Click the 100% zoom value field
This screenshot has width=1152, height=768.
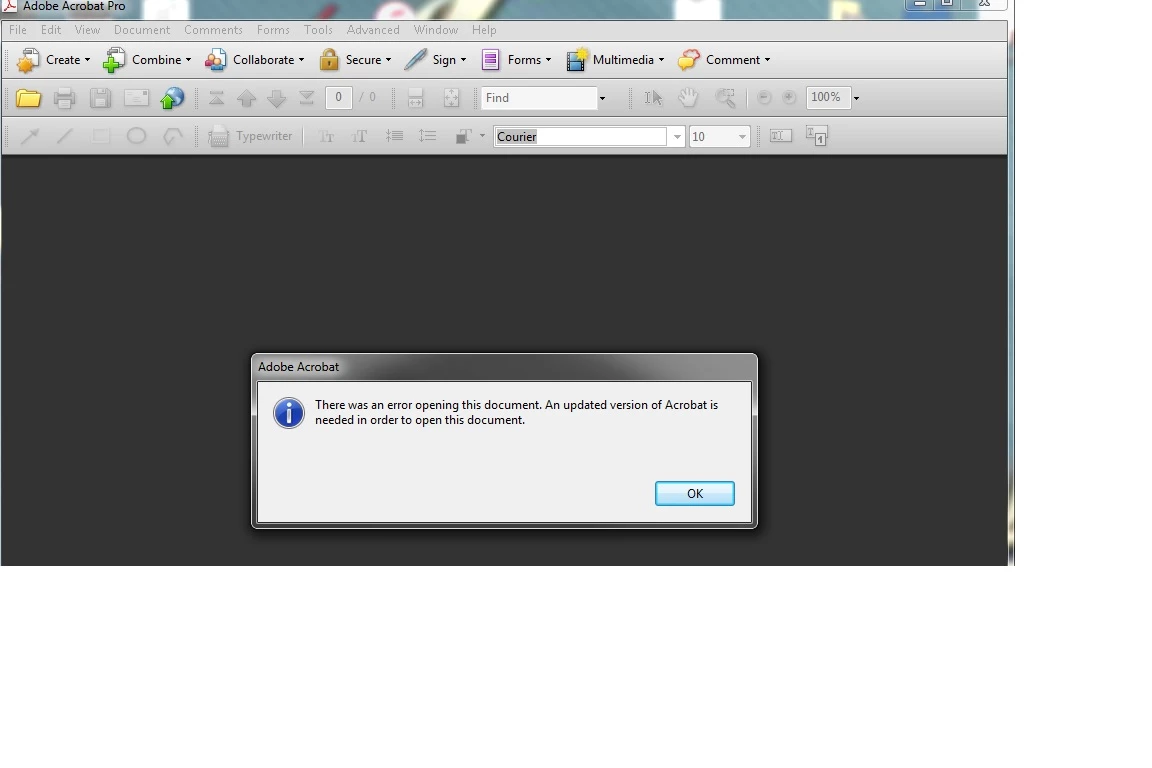pos(828,97)
